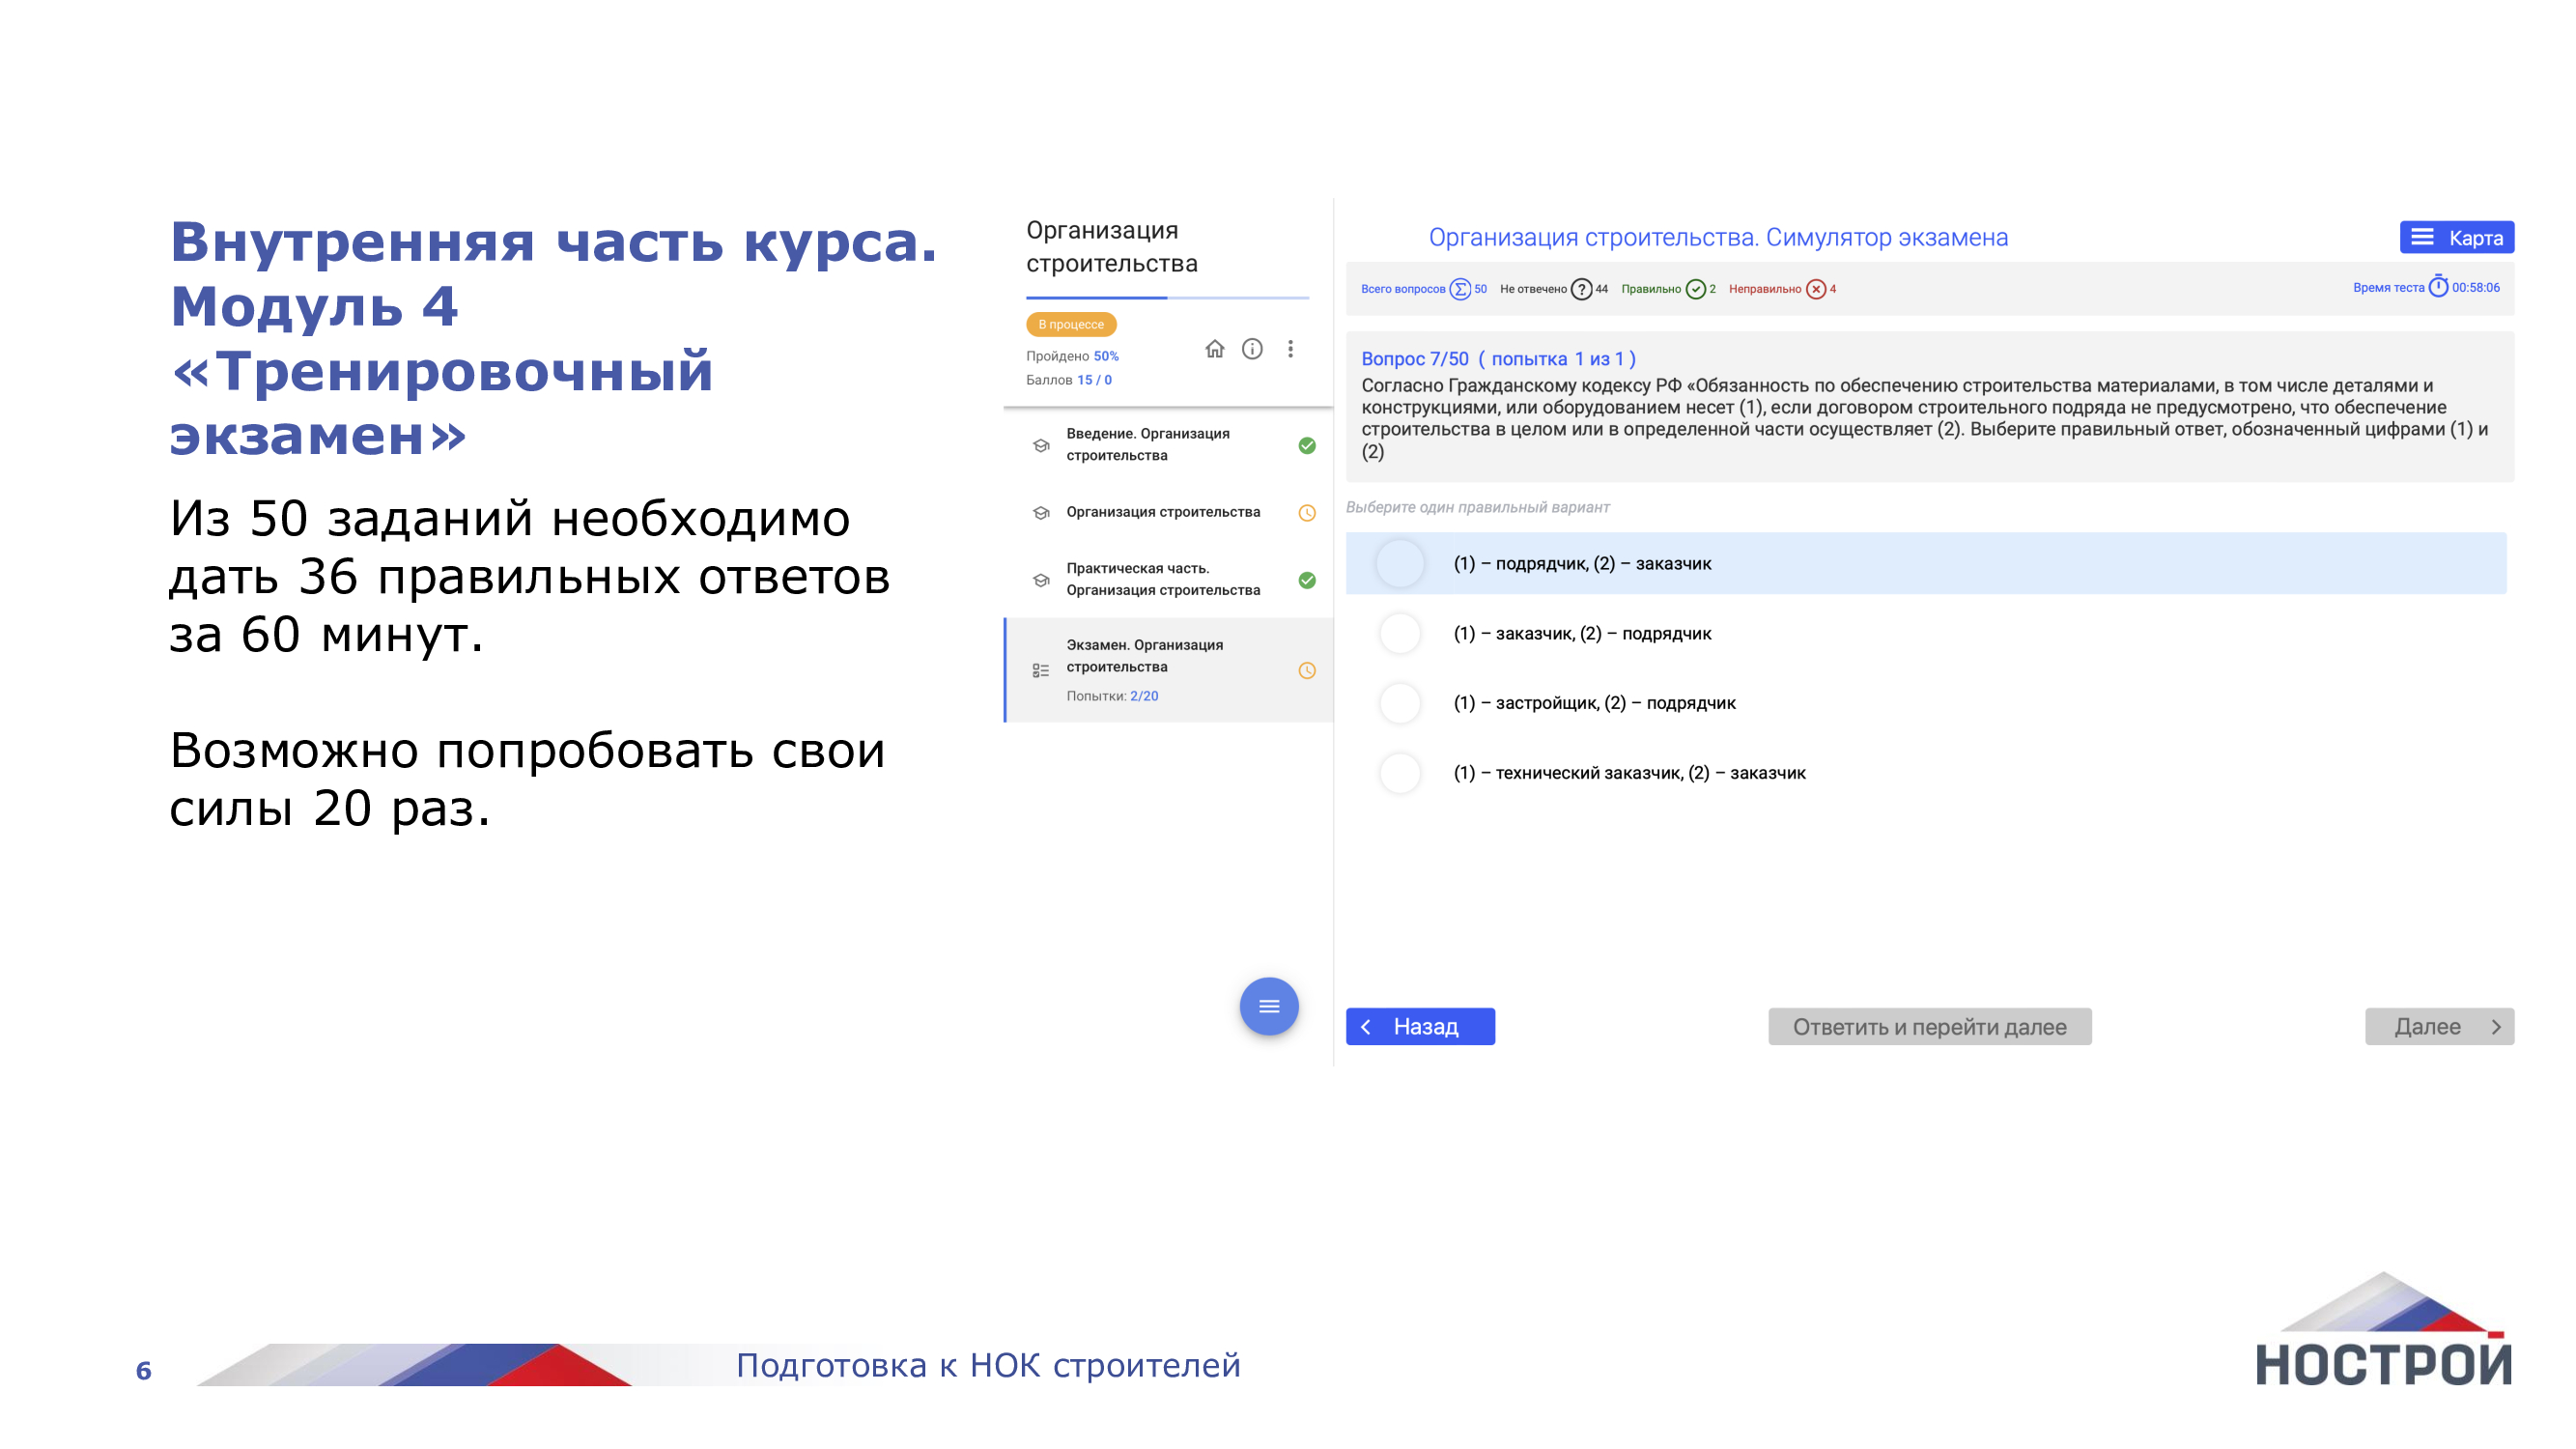Viewport: 2576px width, 1449px height.
Task: Click clock status beside Экзамен module
Action: pos(1307,670)
